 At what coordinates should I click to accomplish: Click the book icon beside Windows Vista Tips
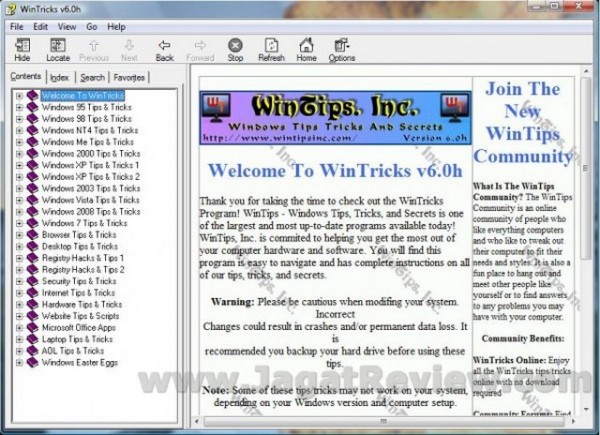(x=33, y=200)
